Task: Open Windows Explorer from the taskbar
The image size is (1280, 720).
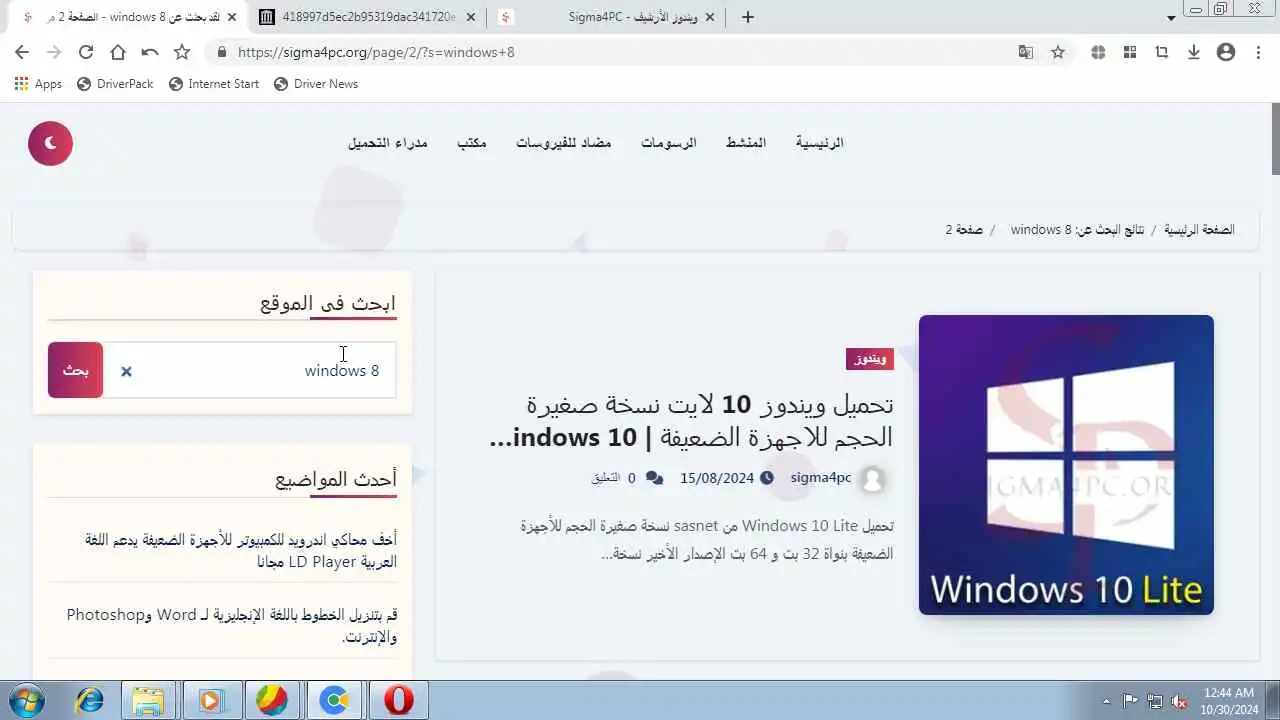Action: point(148,701)
